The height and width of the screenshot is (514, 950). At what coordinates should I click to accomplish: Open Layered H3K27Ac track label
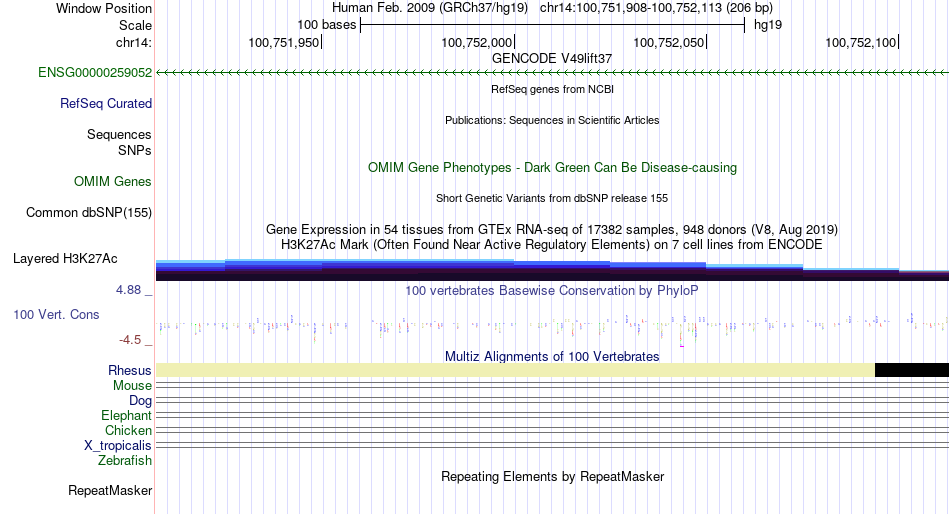65,259
